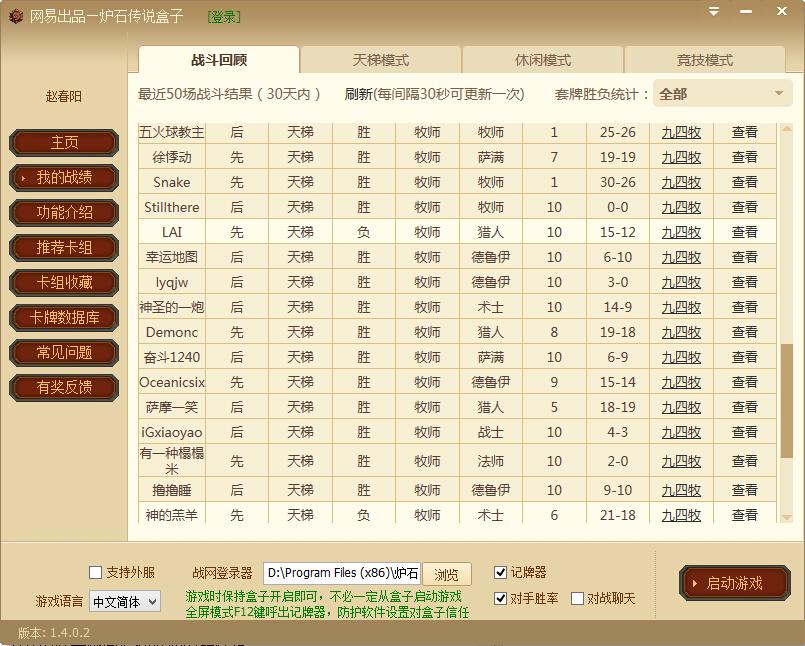Open 九四牧 deck link in Snake row
This screenshot has height=646, width=805.
pyautogui.click(x=681, y=182)
